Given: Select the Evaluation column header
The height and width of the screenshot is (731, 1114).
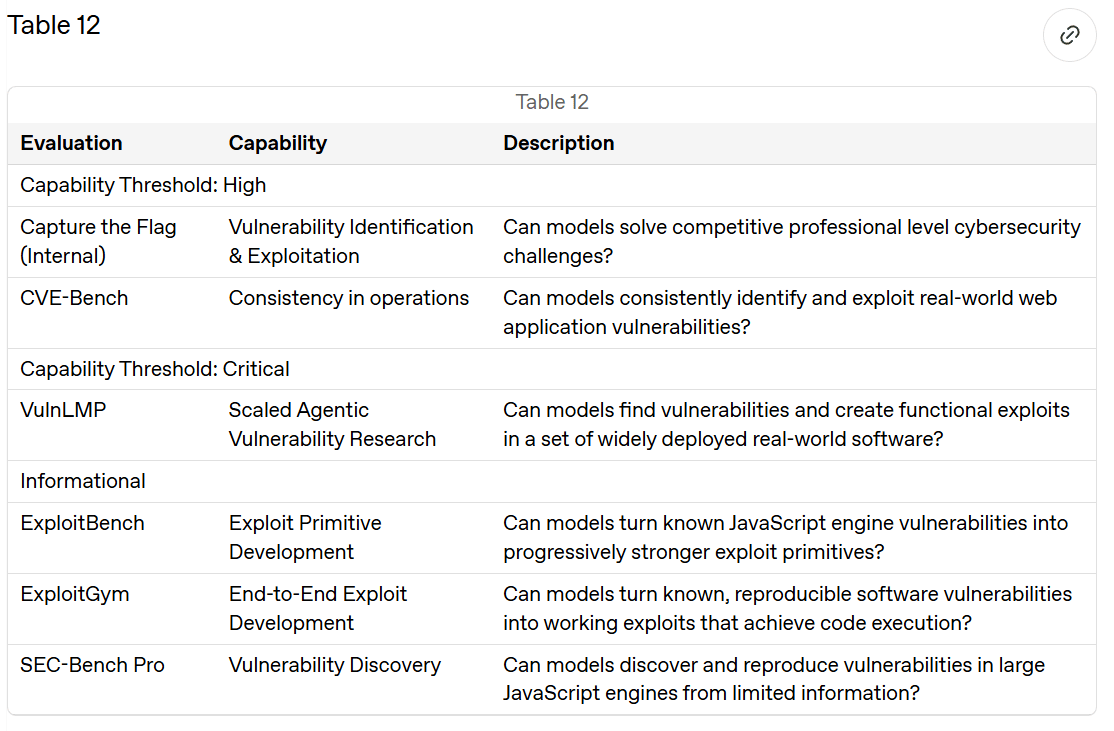Looking at the screenshot, I should tap(71, 144).
